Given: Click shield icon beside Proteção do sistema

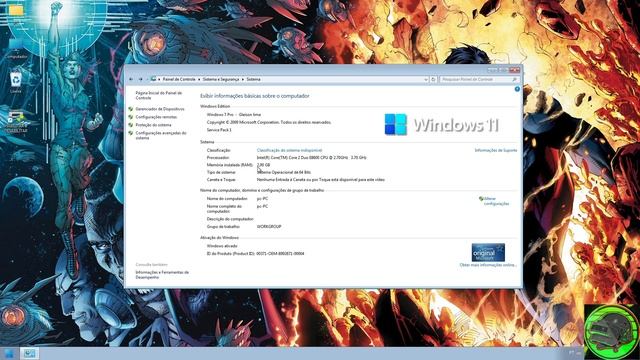Looking at the screenshot, I should pos(131,125).
